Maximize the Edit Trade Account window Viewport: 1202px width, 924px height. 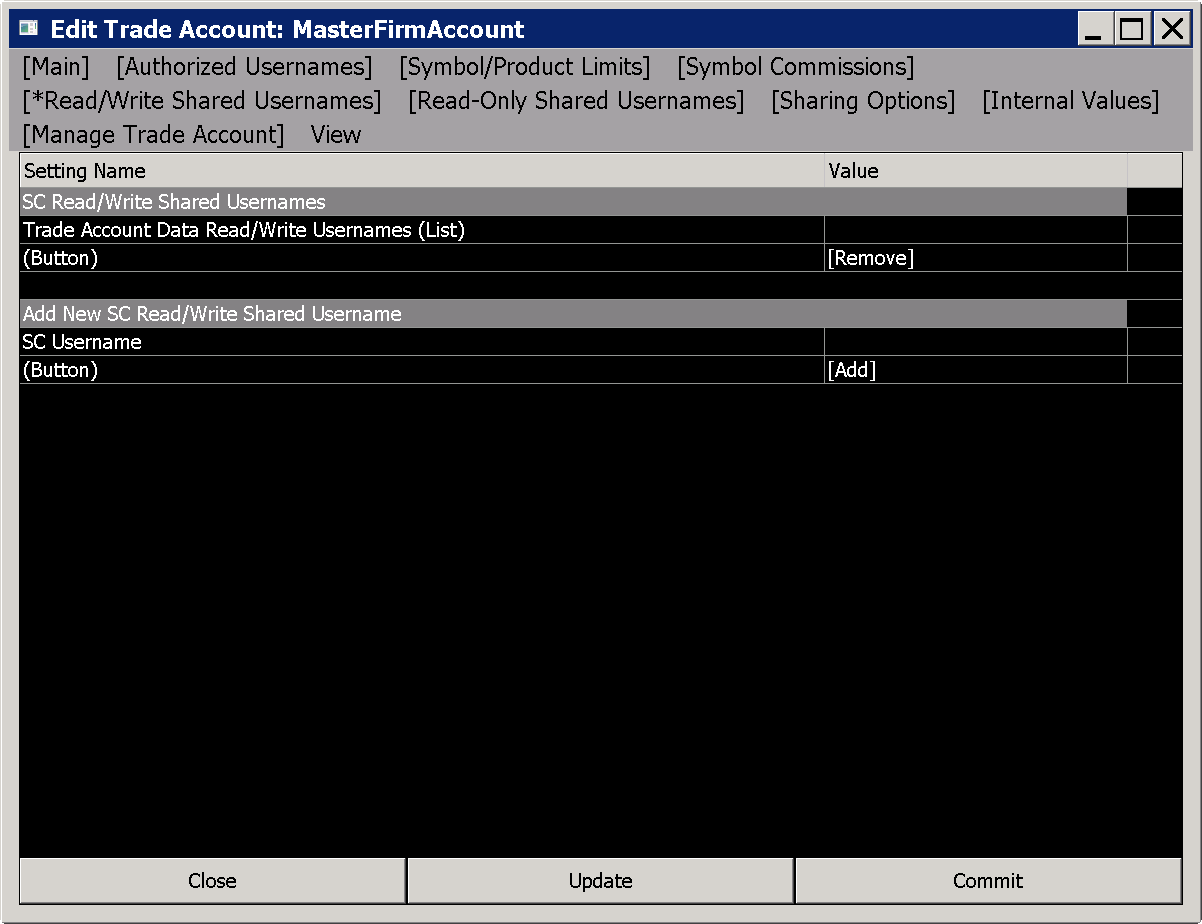1131,29
